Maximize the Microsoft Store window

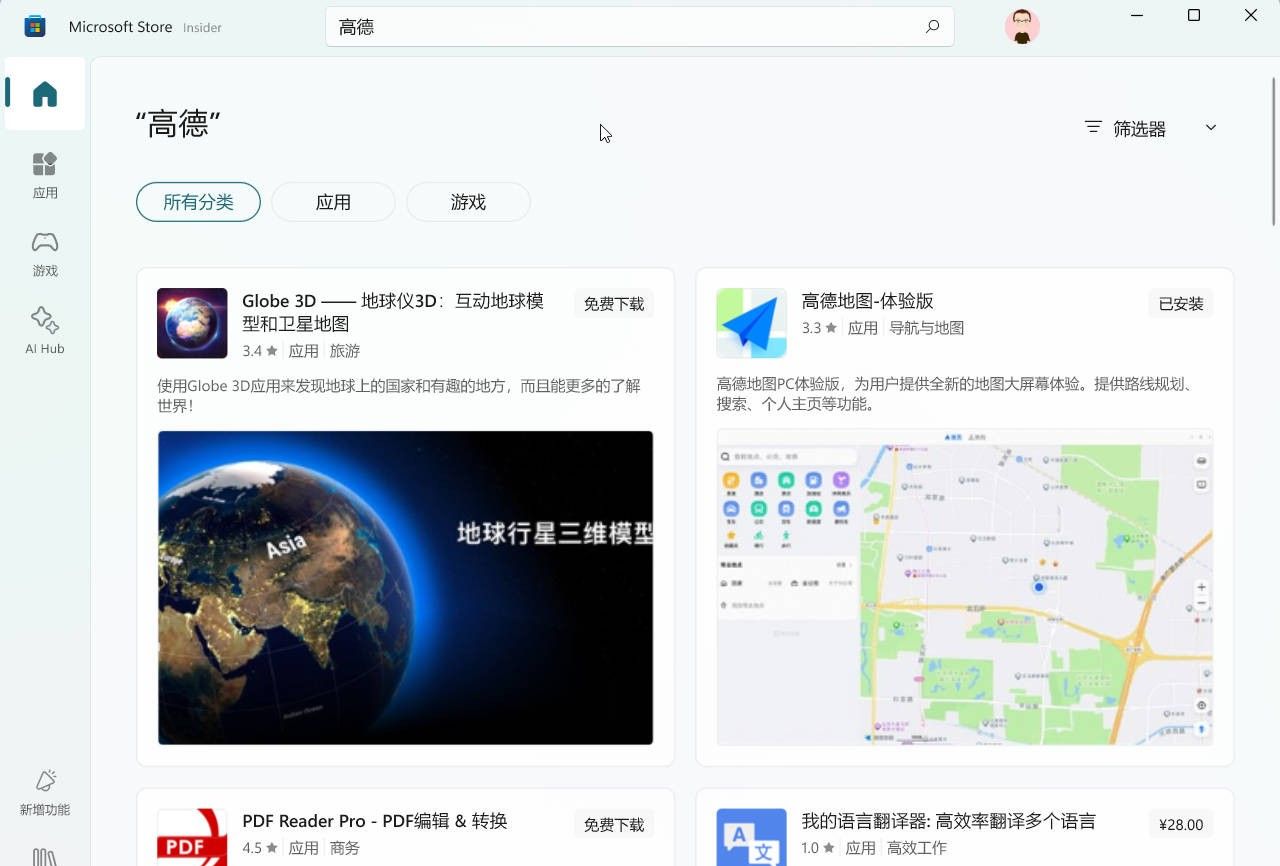1194,15
